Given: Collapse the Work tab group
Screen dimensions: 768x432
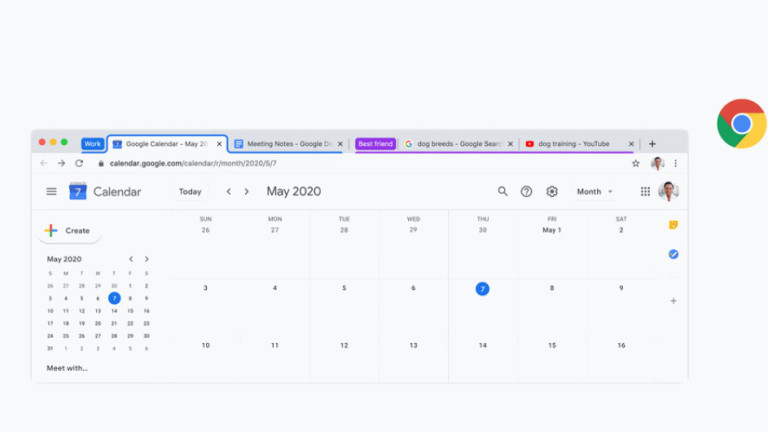Looking at the screenshot, I should click(92, 144).
